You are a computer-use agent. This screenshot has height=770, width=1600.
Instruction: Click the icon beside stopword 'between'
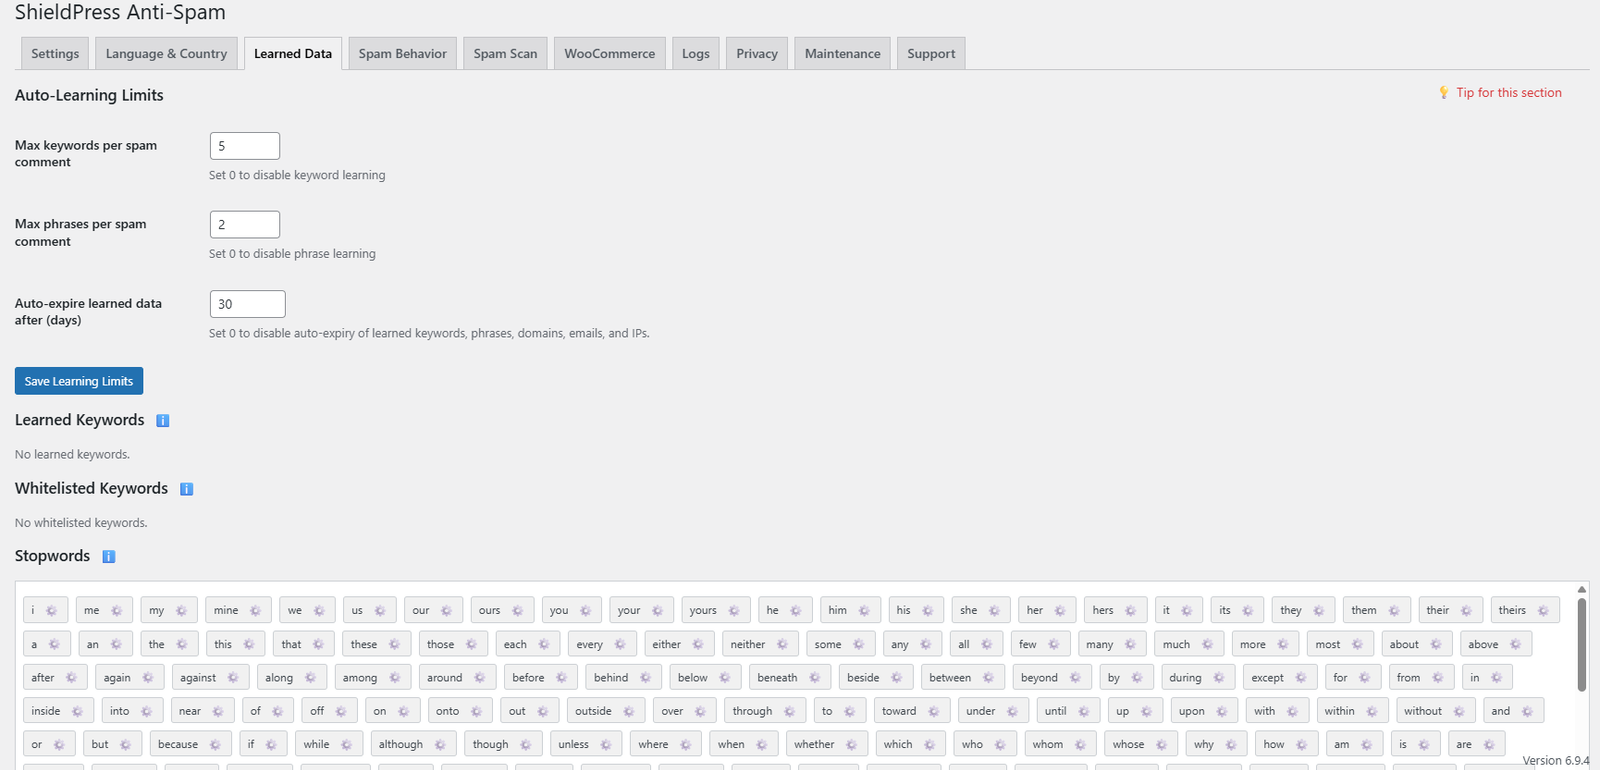pyautogui.click(x=988, y=678)
